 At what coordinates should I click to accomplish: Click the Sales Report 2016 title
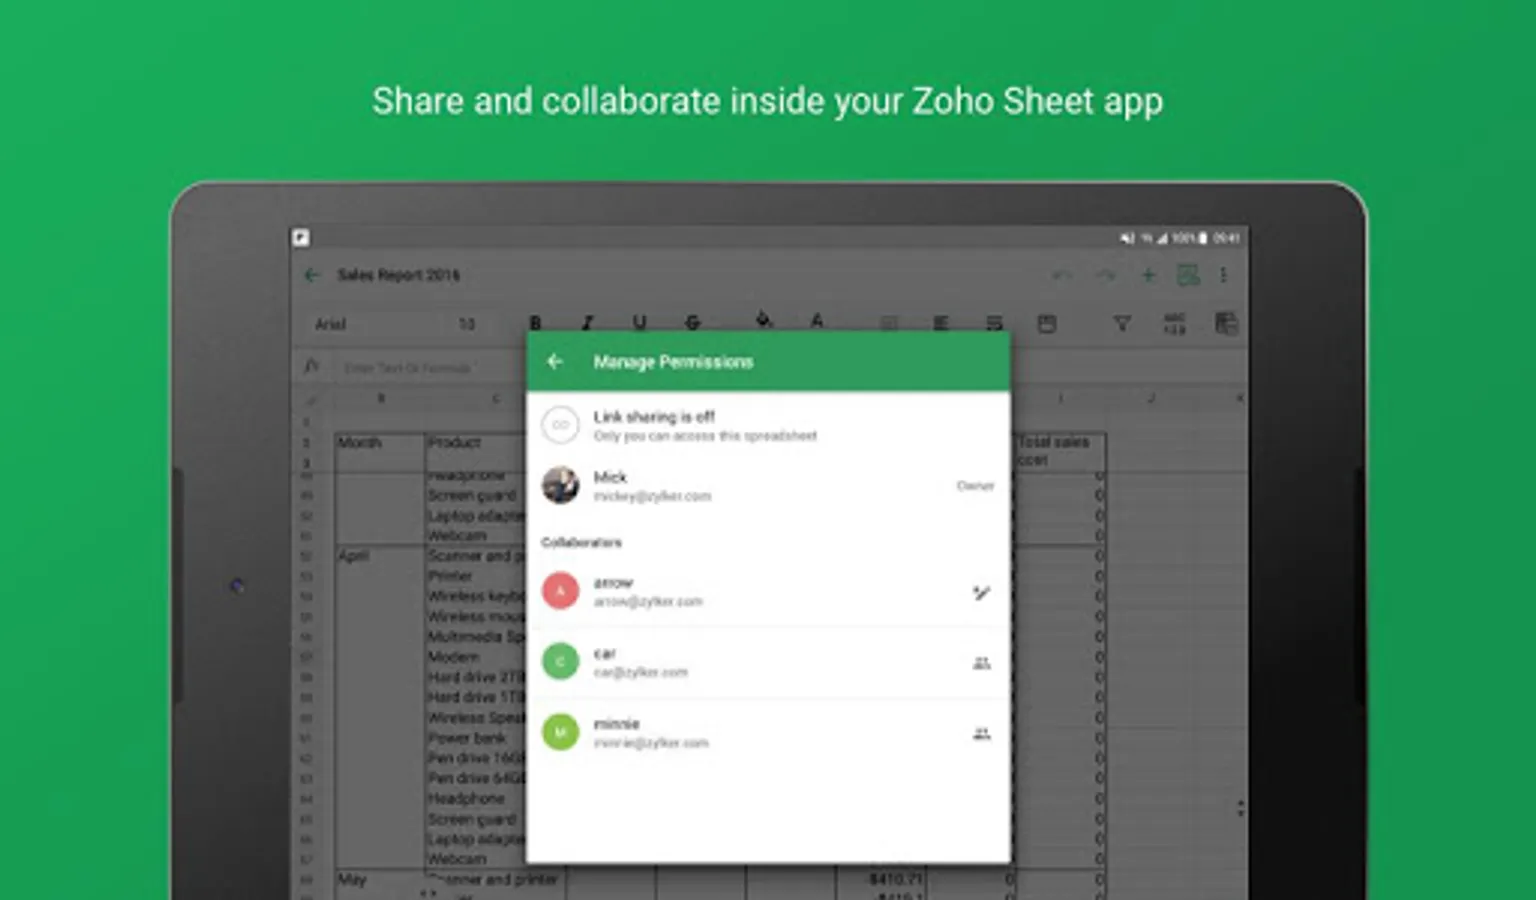tap(398, 275)
